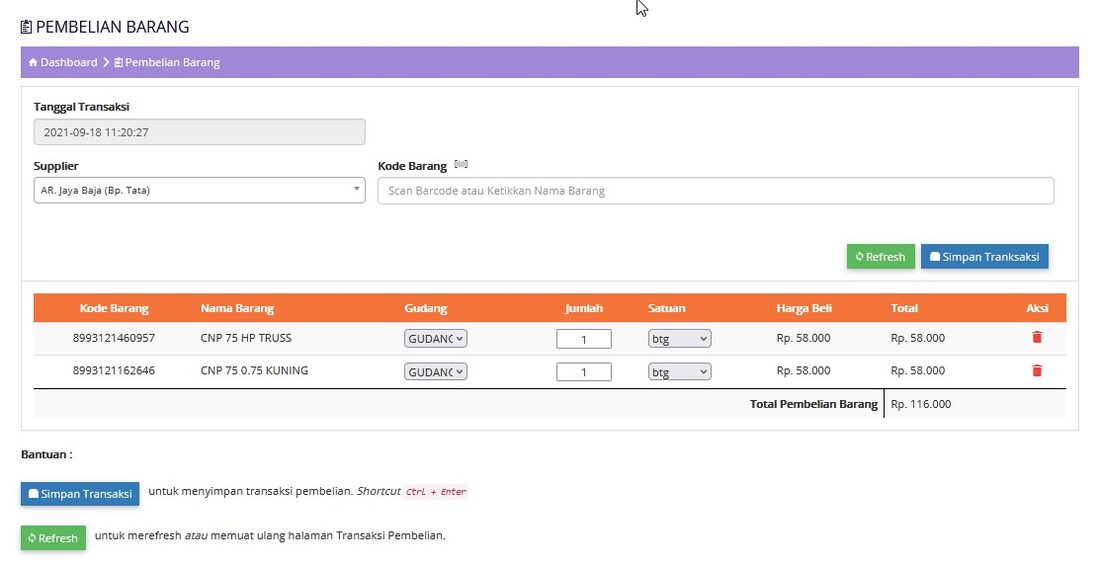Go to Dashboard breadcrumb link
1100x566 pixels.
[x=69, y=62]
